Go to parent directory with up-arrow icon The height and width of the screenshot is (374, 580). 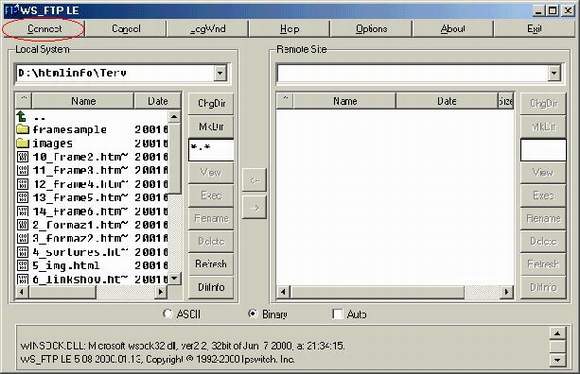pyautogui.click(x=22, y=117)
